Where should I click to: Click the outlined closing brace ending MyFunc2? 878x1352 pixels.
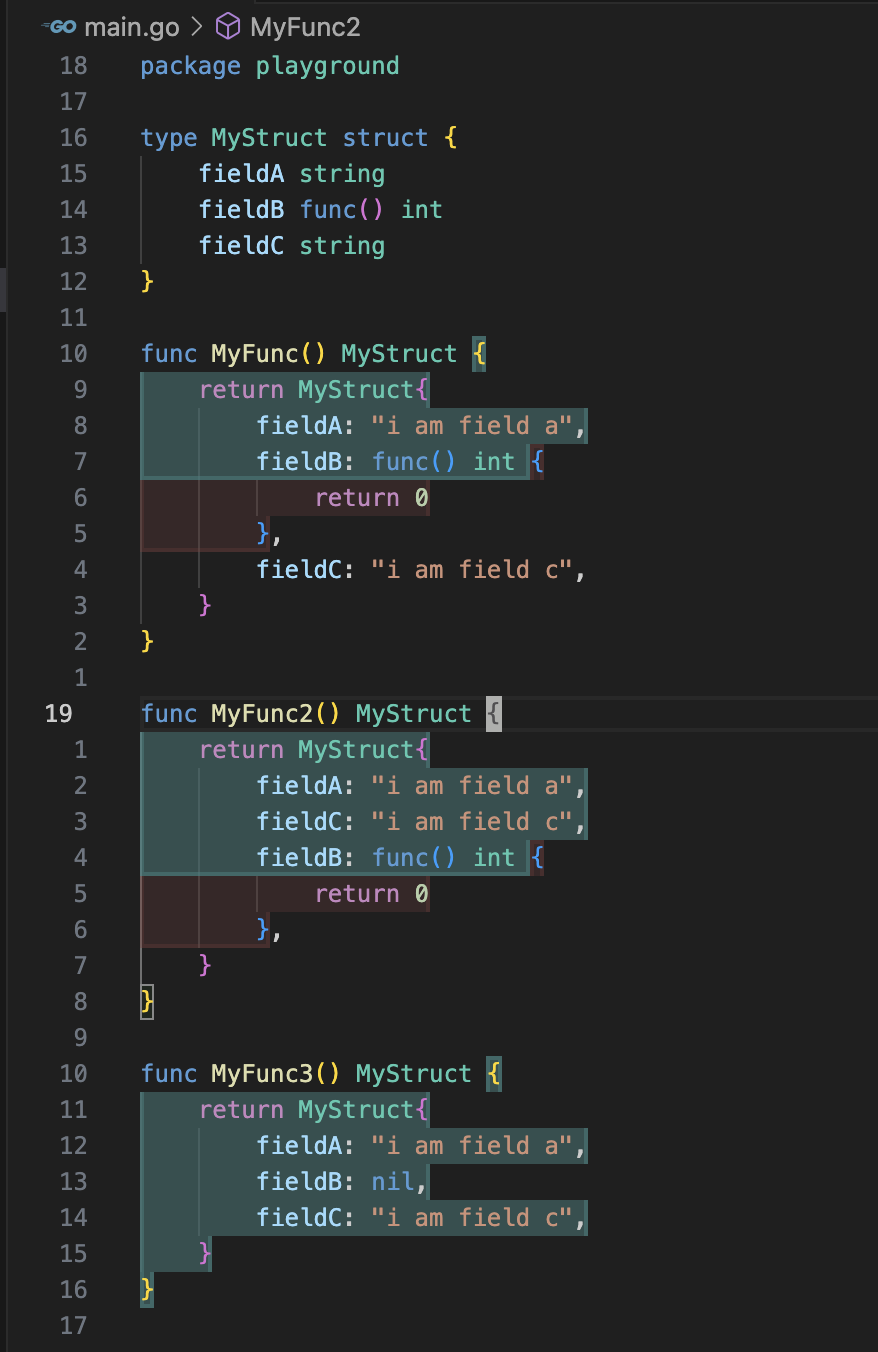(147, 1002)
